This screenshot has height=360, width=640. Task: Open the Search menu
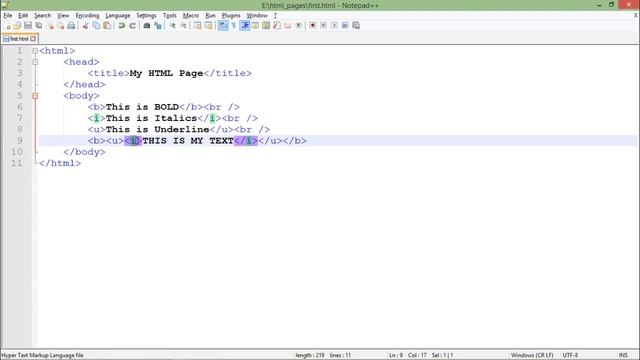coord(42,16)
